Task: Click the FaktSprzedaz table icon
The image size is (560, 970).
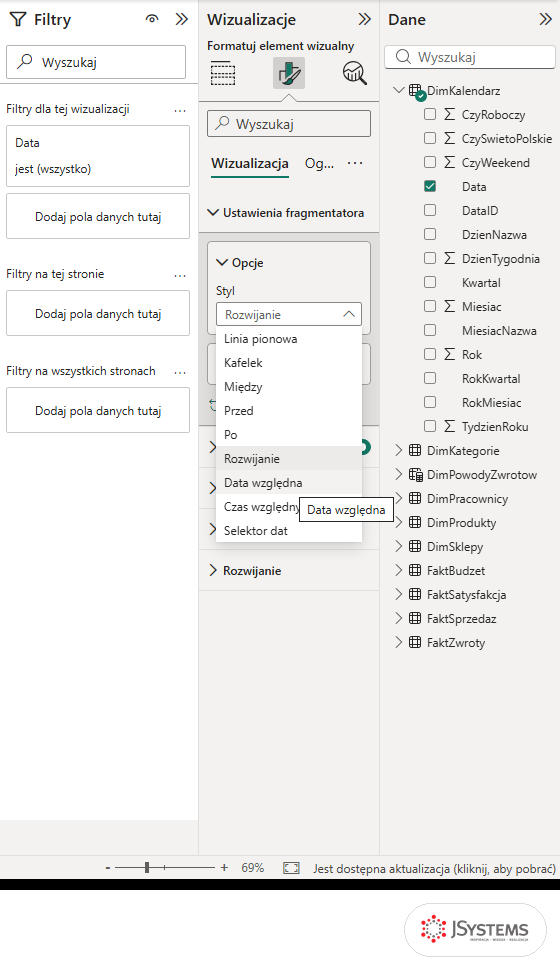Action: (x=415, y=619)
